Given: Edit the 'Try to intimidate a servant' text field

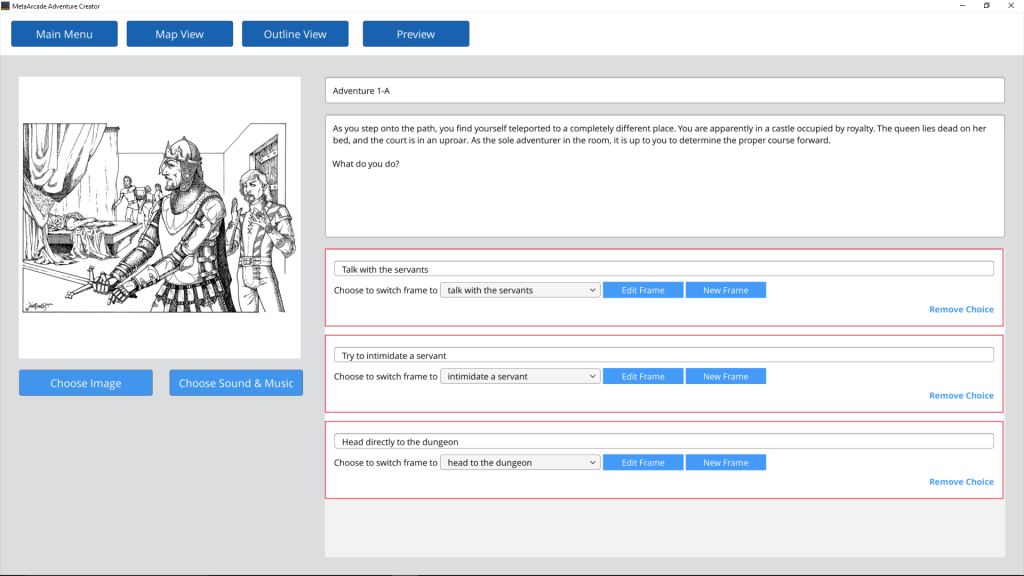Looking at the screenshot, I should (663, 355).
